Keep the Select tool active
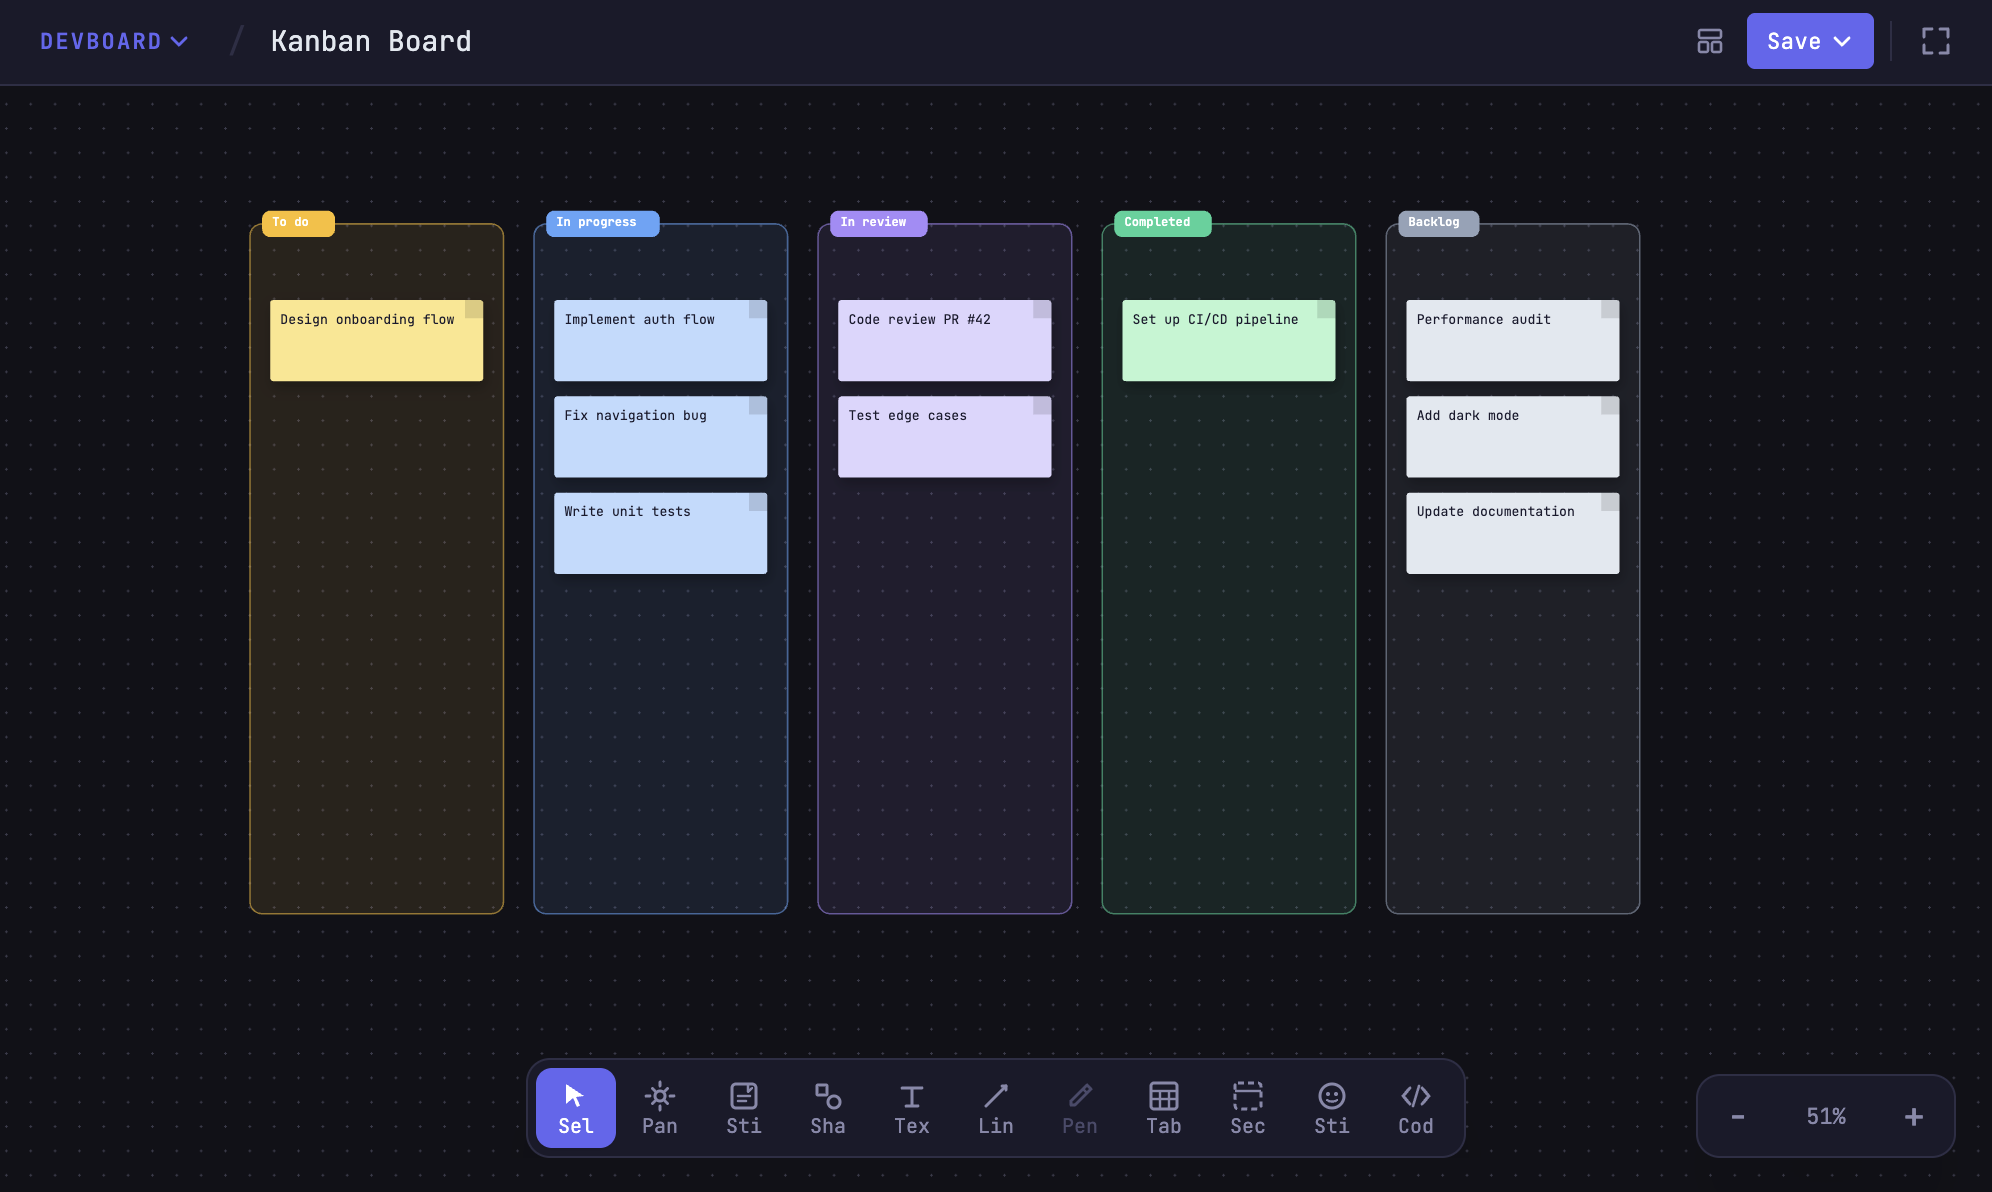 pyautogui.click(x=575, y=1107)
